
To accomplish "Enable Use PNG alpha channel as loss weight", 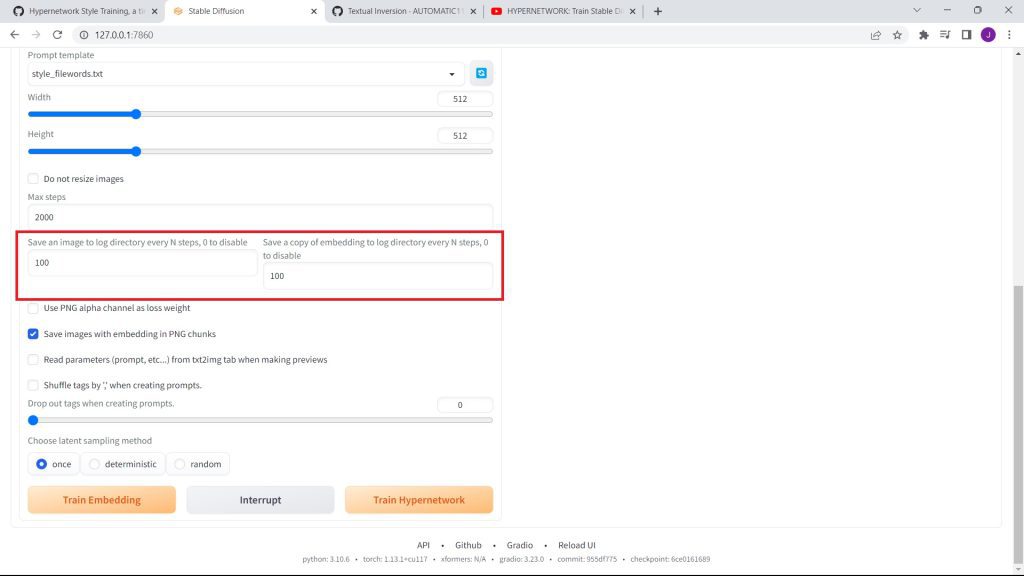I will pyautogui.click(x=34, y=308).
